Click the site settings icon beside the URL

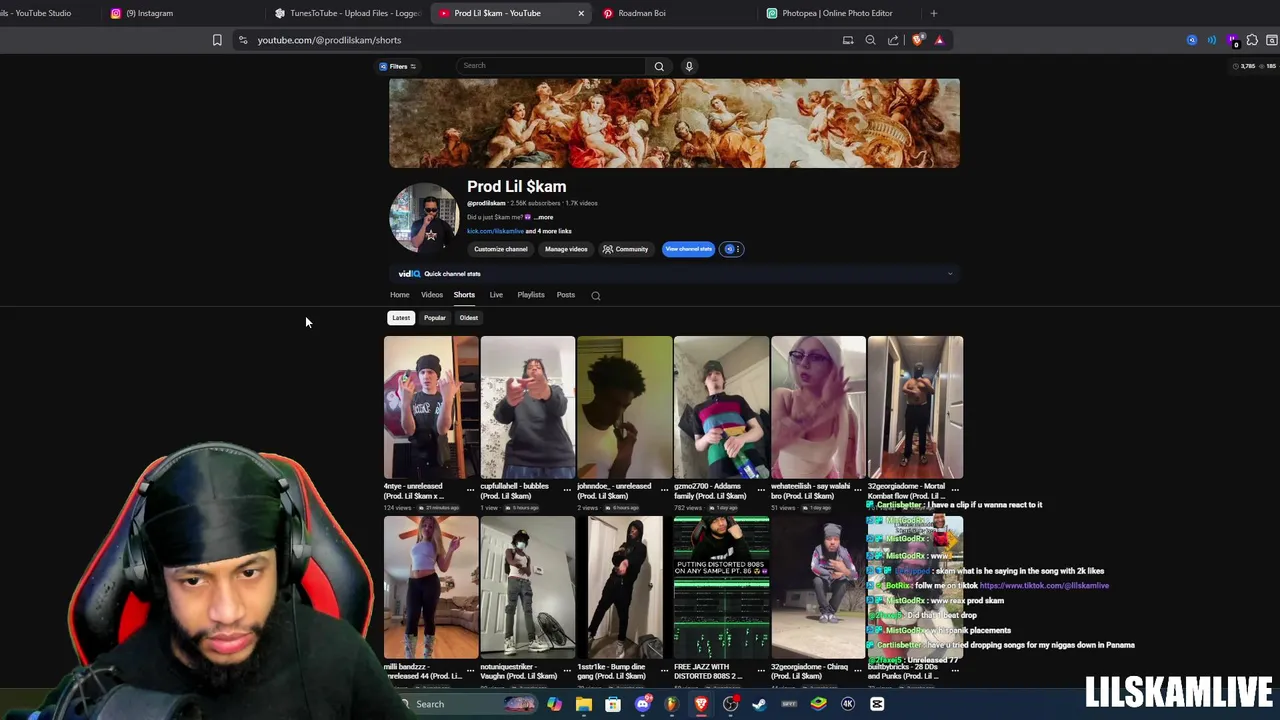[243, 40]
